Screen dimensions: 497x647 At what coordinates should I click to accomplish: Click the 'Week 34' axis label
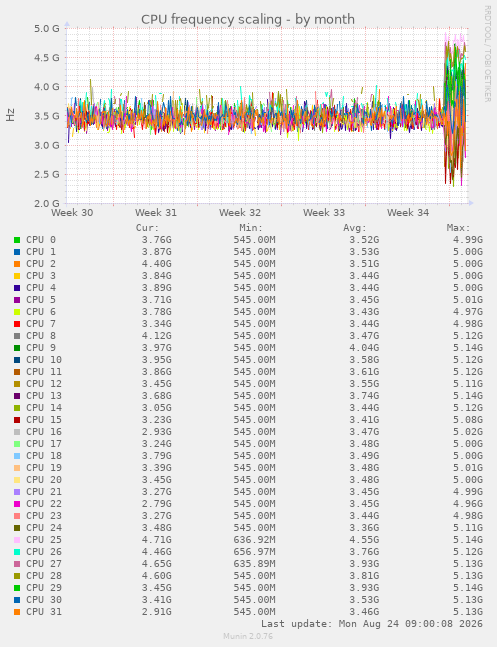(408, 213)
